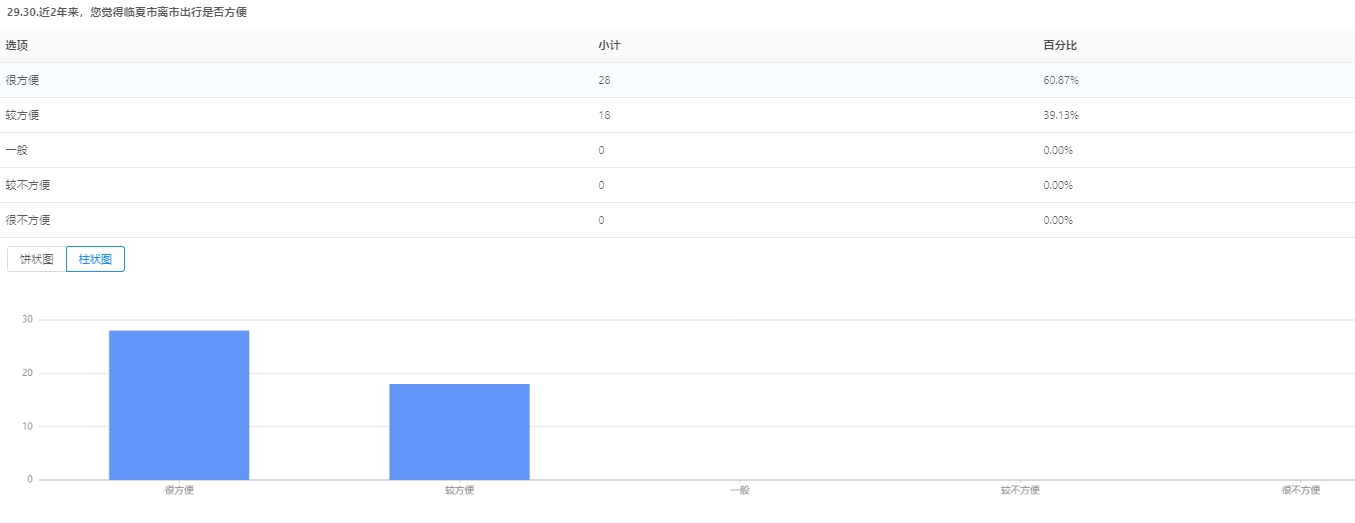
Task: Click the 很不方便 option cell in the table
Action: point(27,220)
